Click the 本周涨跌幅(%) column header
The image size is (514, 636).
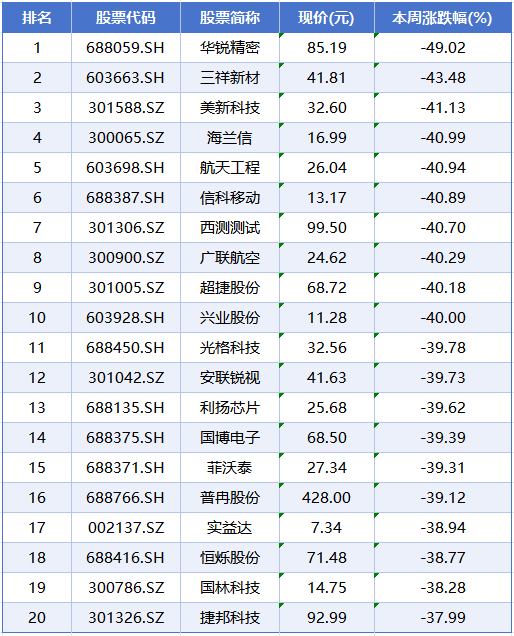443,17
